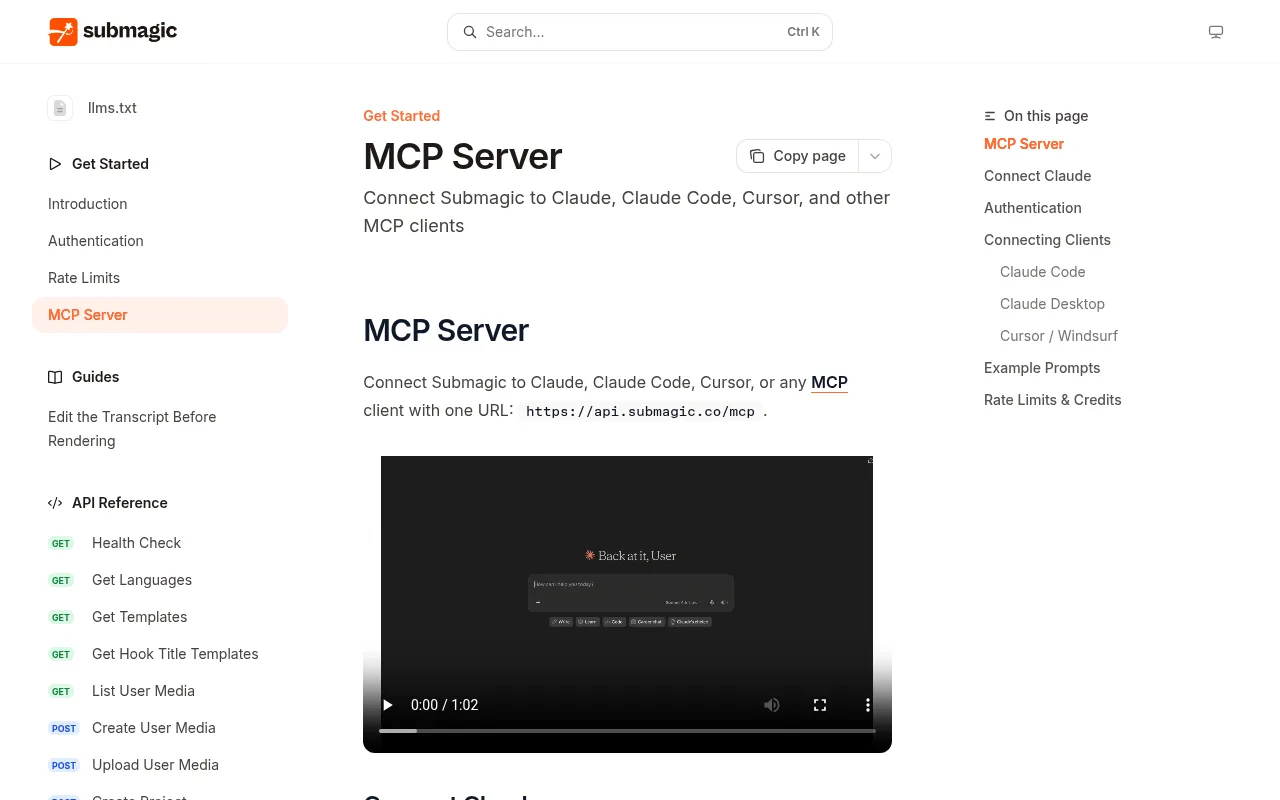The width and height of the screenshot is (1280, 800).
Task: Open Edit the Transcript Before Rendering guide
Action: [x=132, y=429]
